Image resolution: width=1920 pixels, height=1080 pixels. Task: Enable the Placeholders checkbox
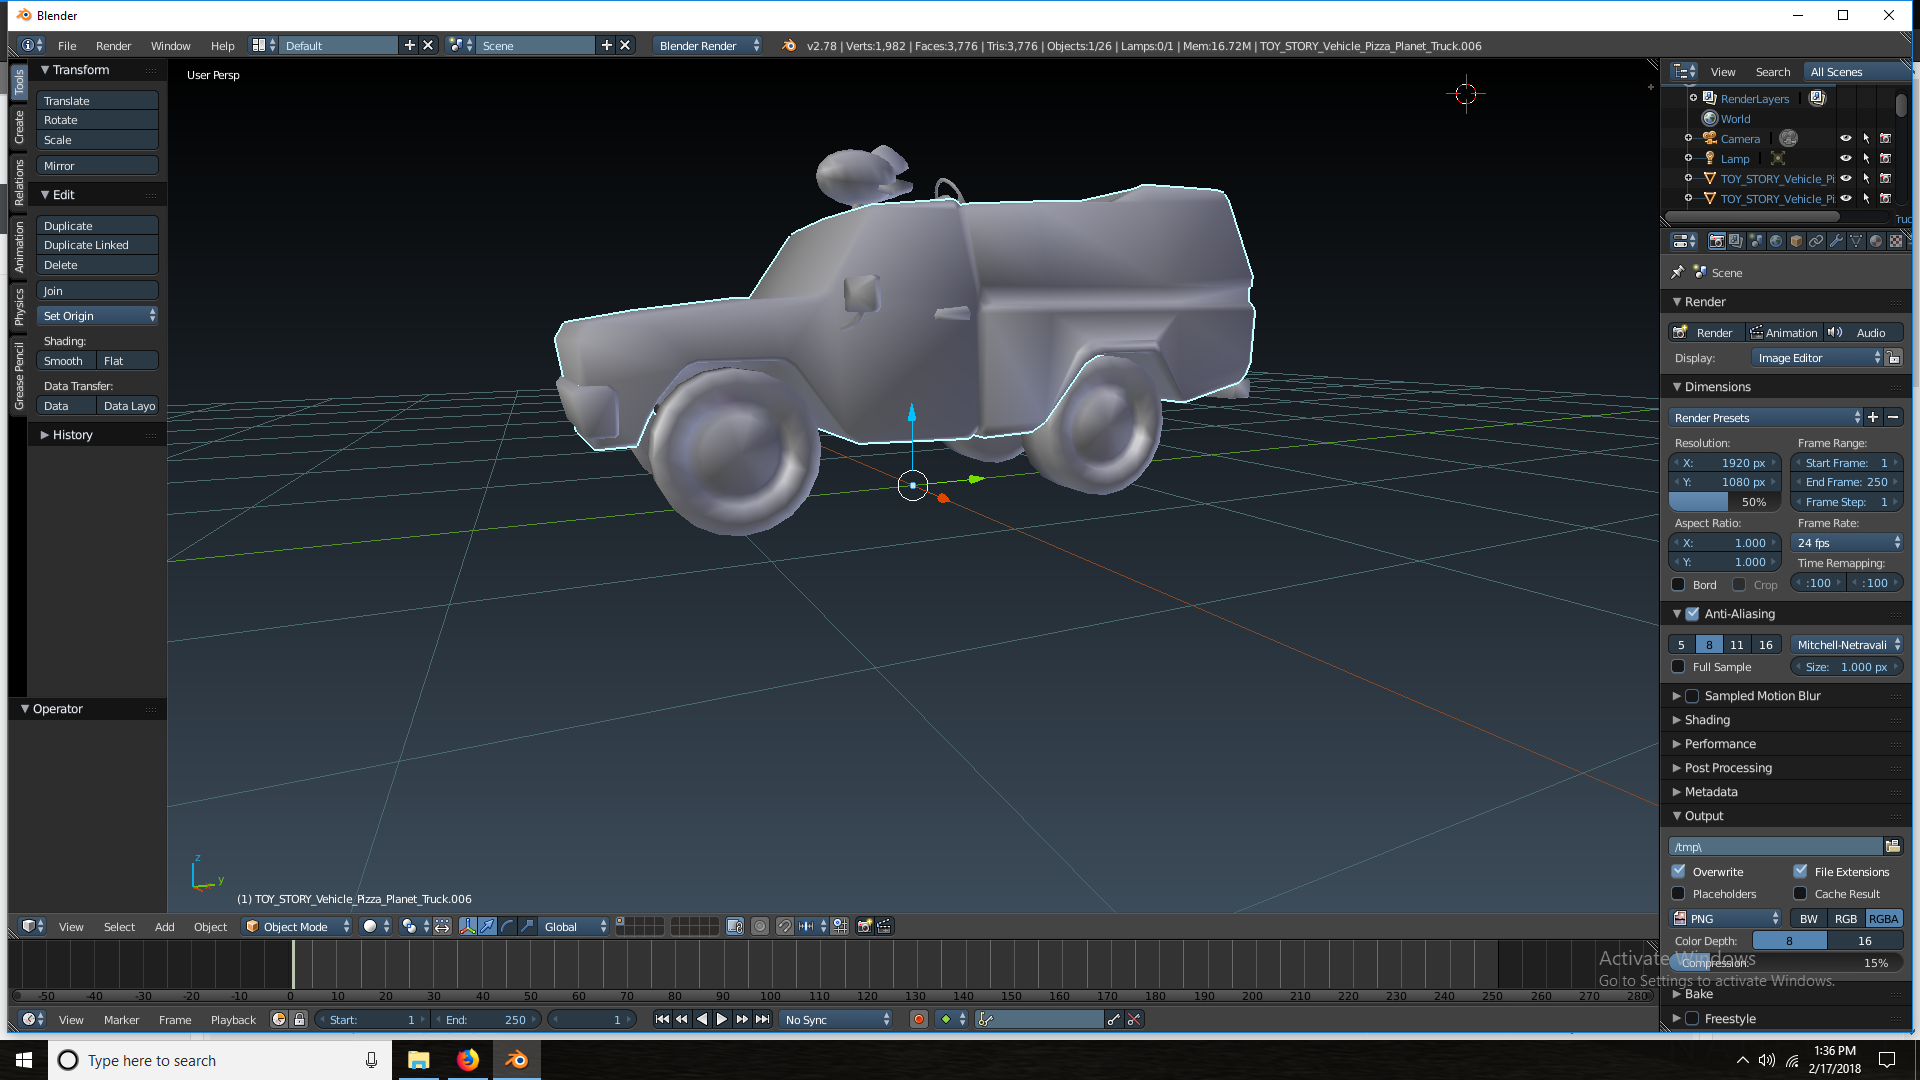click(x=1679, y=893)
